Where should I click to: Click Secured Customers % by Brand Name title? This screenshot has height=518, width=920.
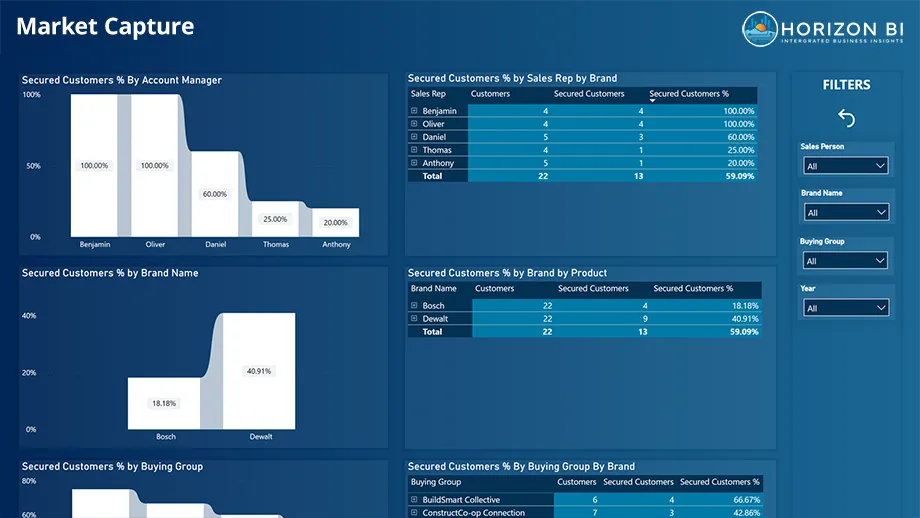tap(110, 273)
